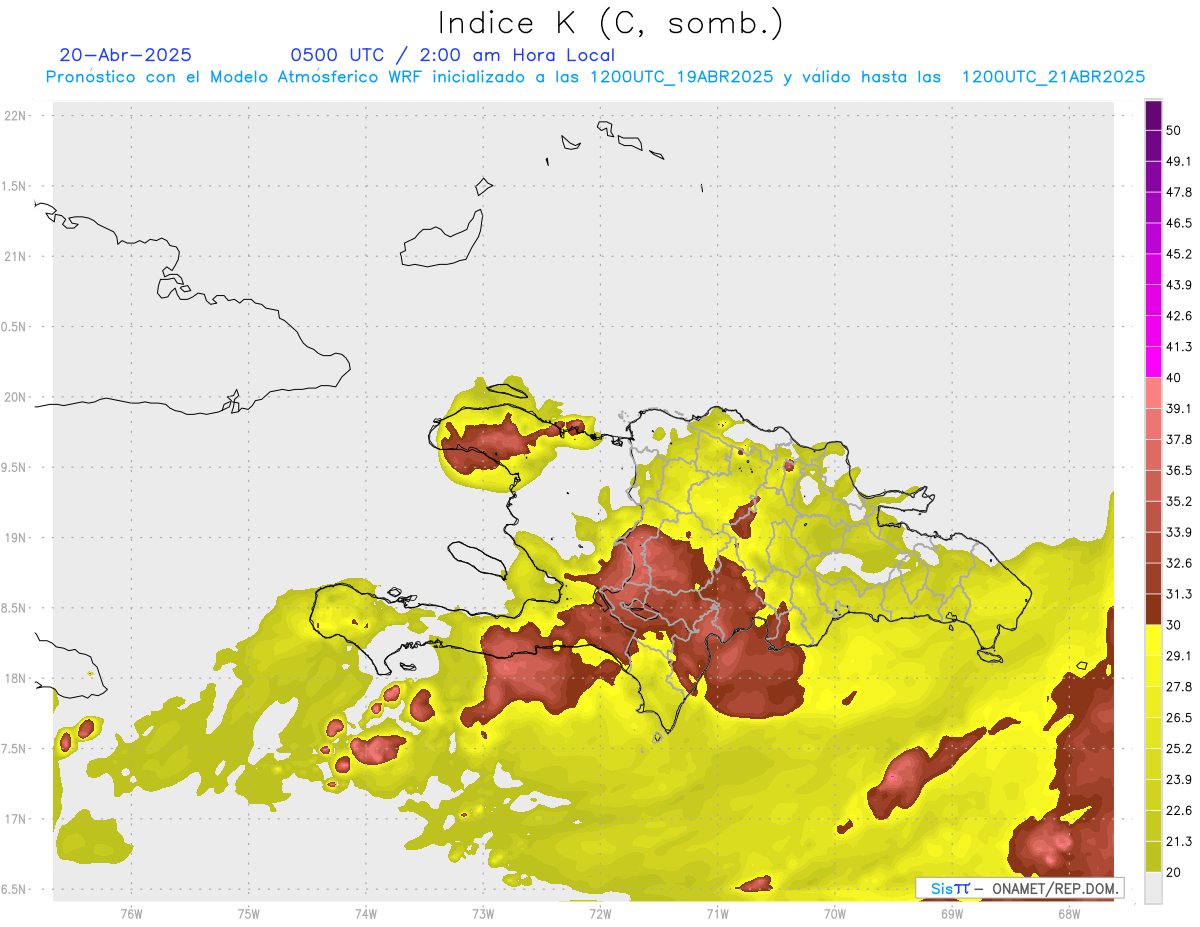The height and width of the screenshot is (927, 1200).
Task: Select the clipped latitude label "8.5N"
Action: click(15, 608)
